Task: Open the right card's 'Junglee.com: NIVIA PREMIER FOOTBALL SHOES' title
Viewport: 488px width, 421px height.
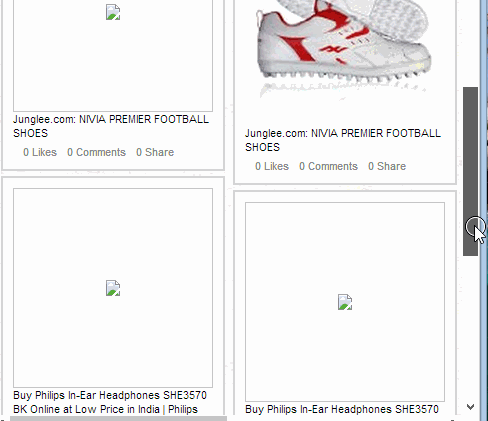Action: 343,140
